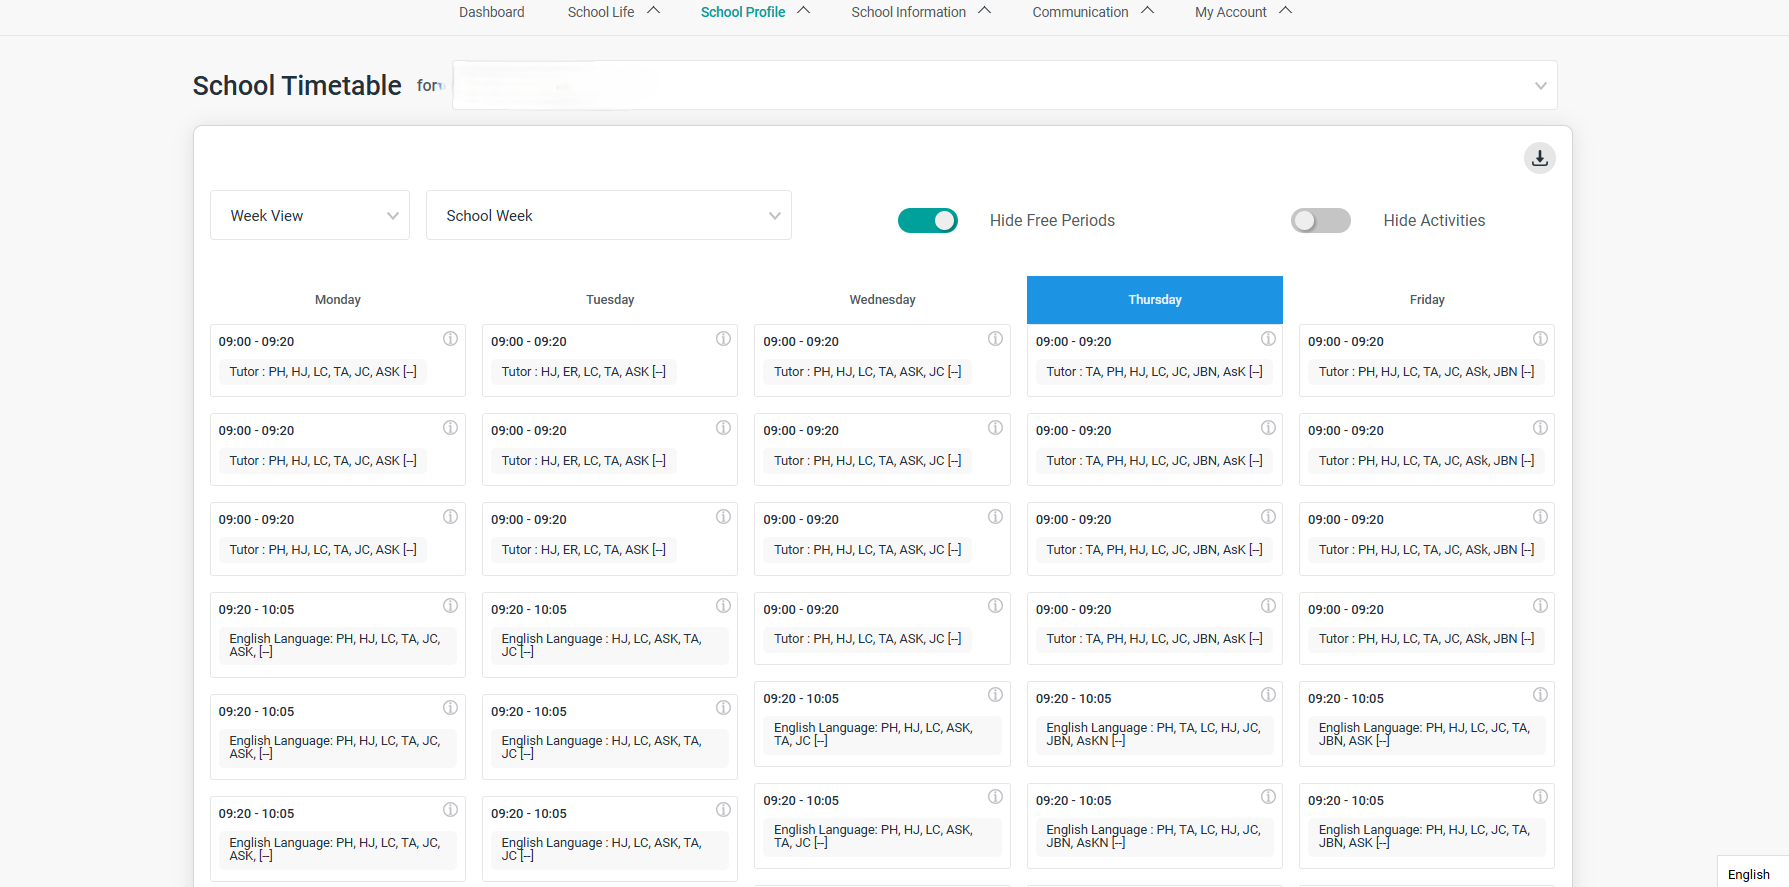1789x887 pixels.
Task: Open the Week View dropdown
Action: 310,216
